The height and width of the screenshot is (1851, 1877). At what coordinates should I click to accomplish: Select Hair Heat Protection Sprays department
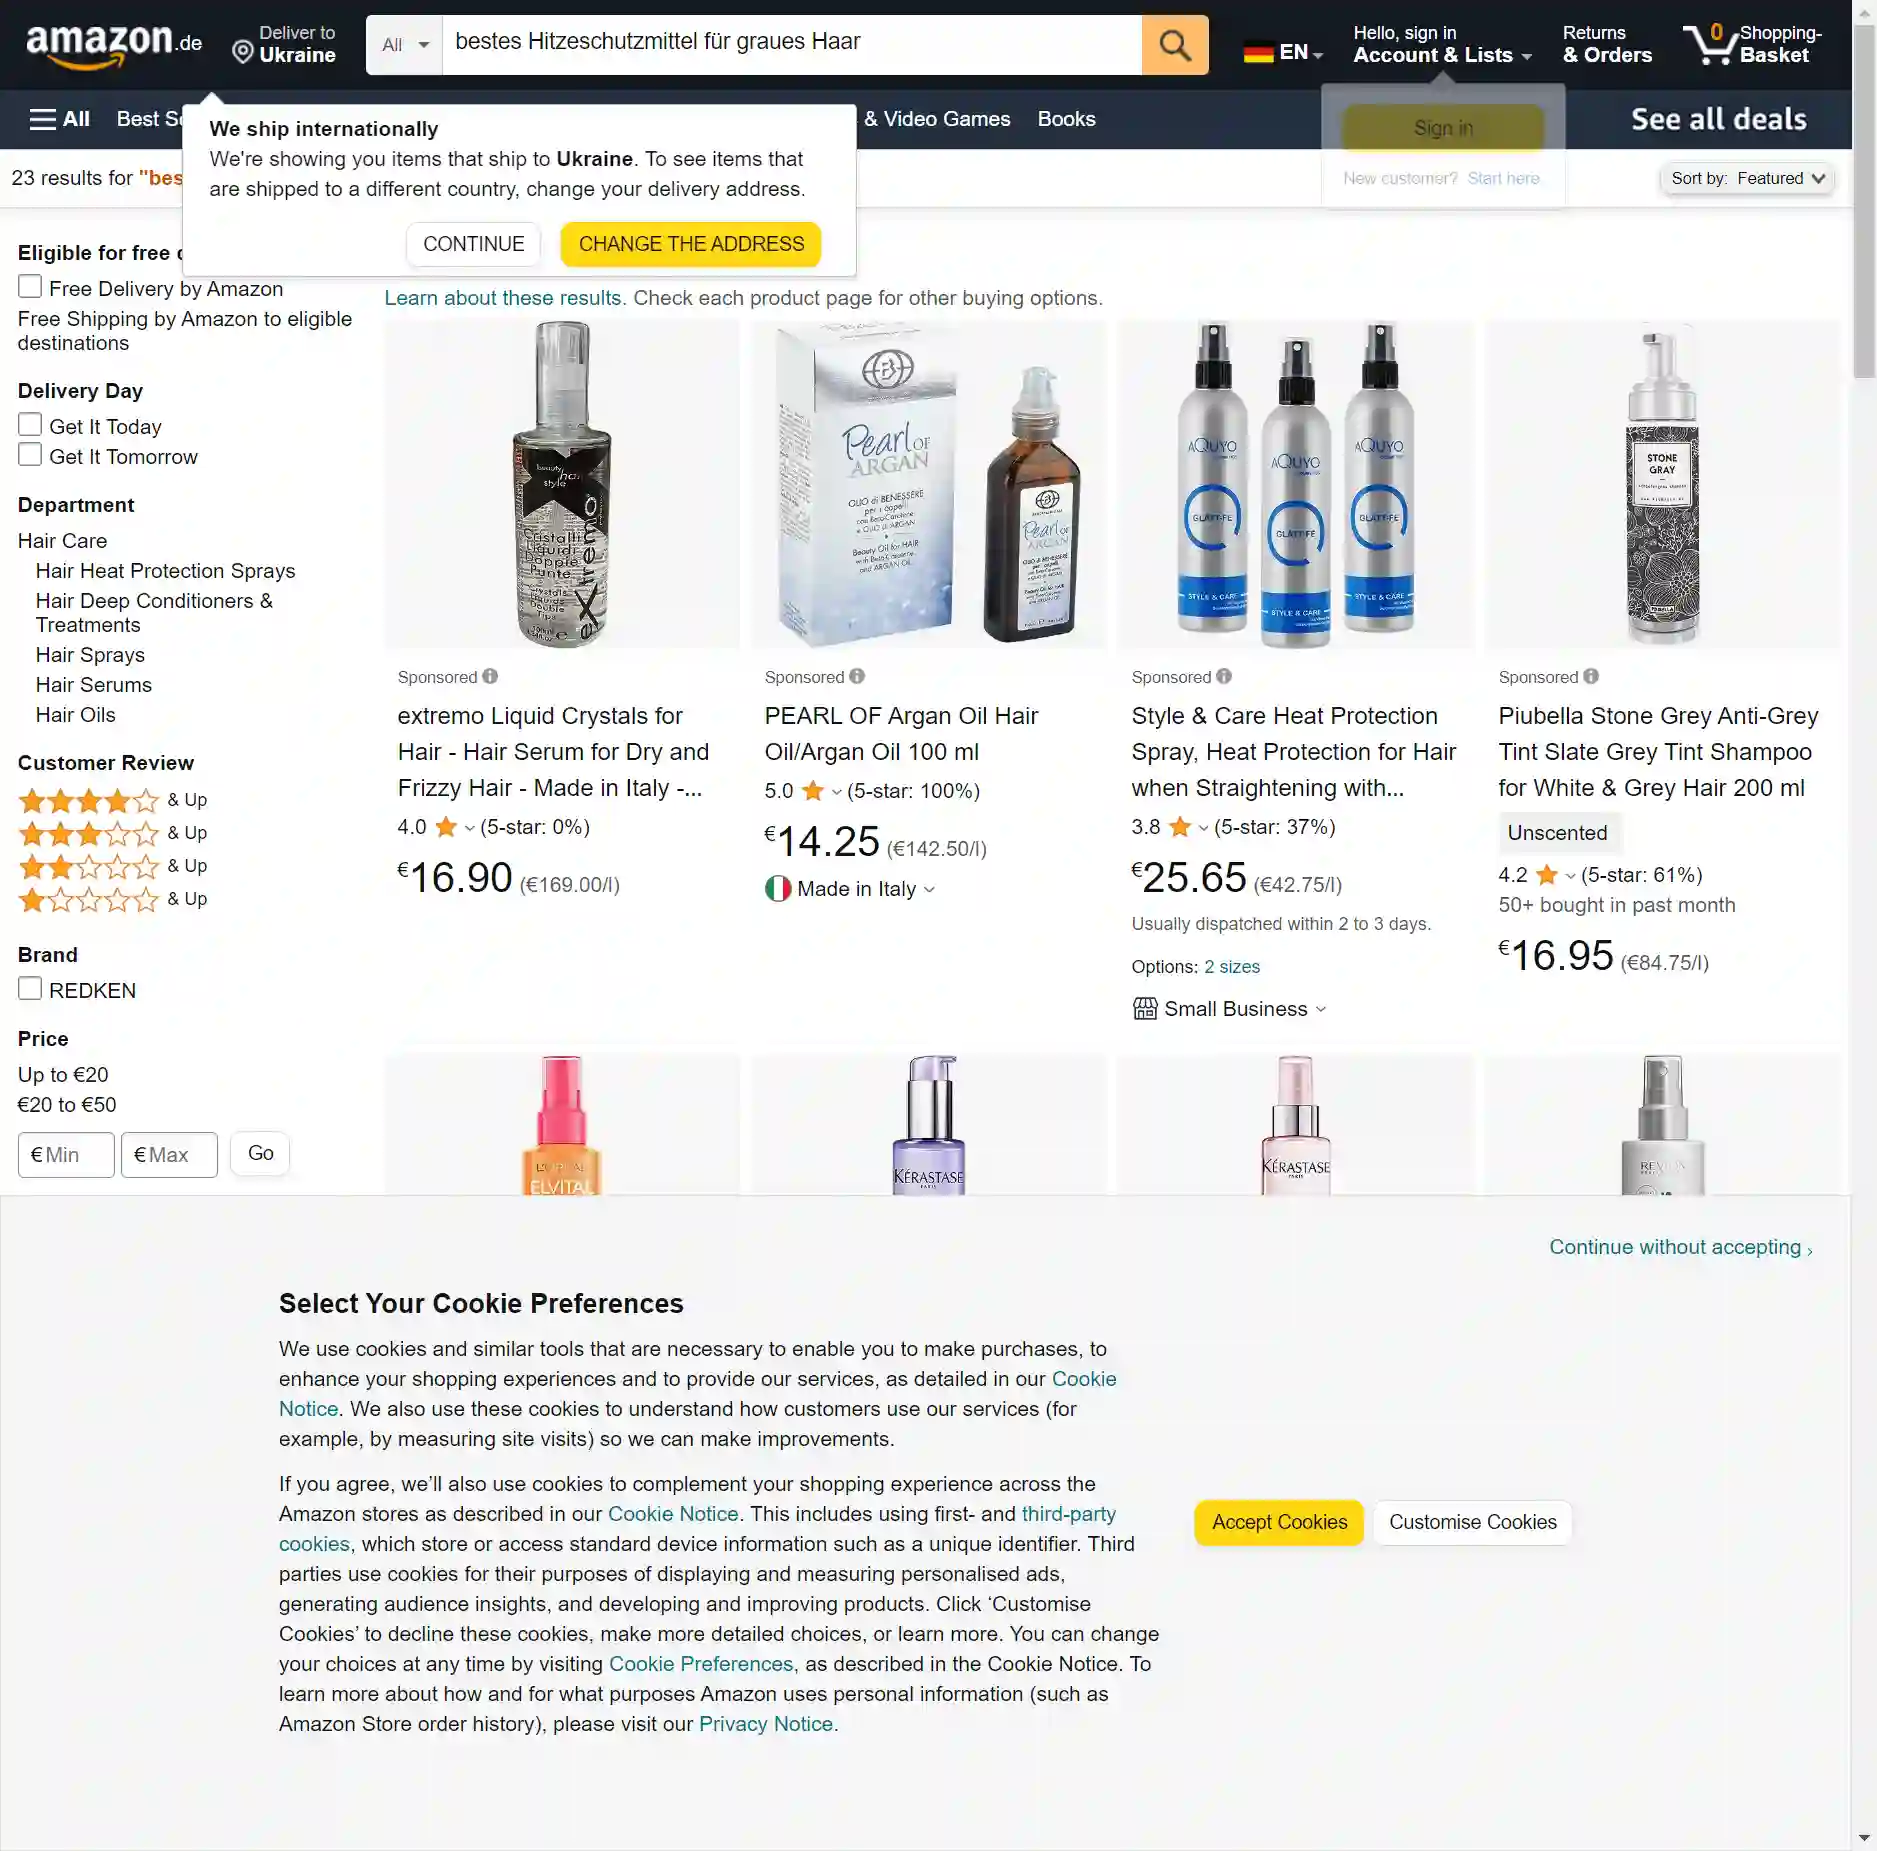[x=166, y=571]
